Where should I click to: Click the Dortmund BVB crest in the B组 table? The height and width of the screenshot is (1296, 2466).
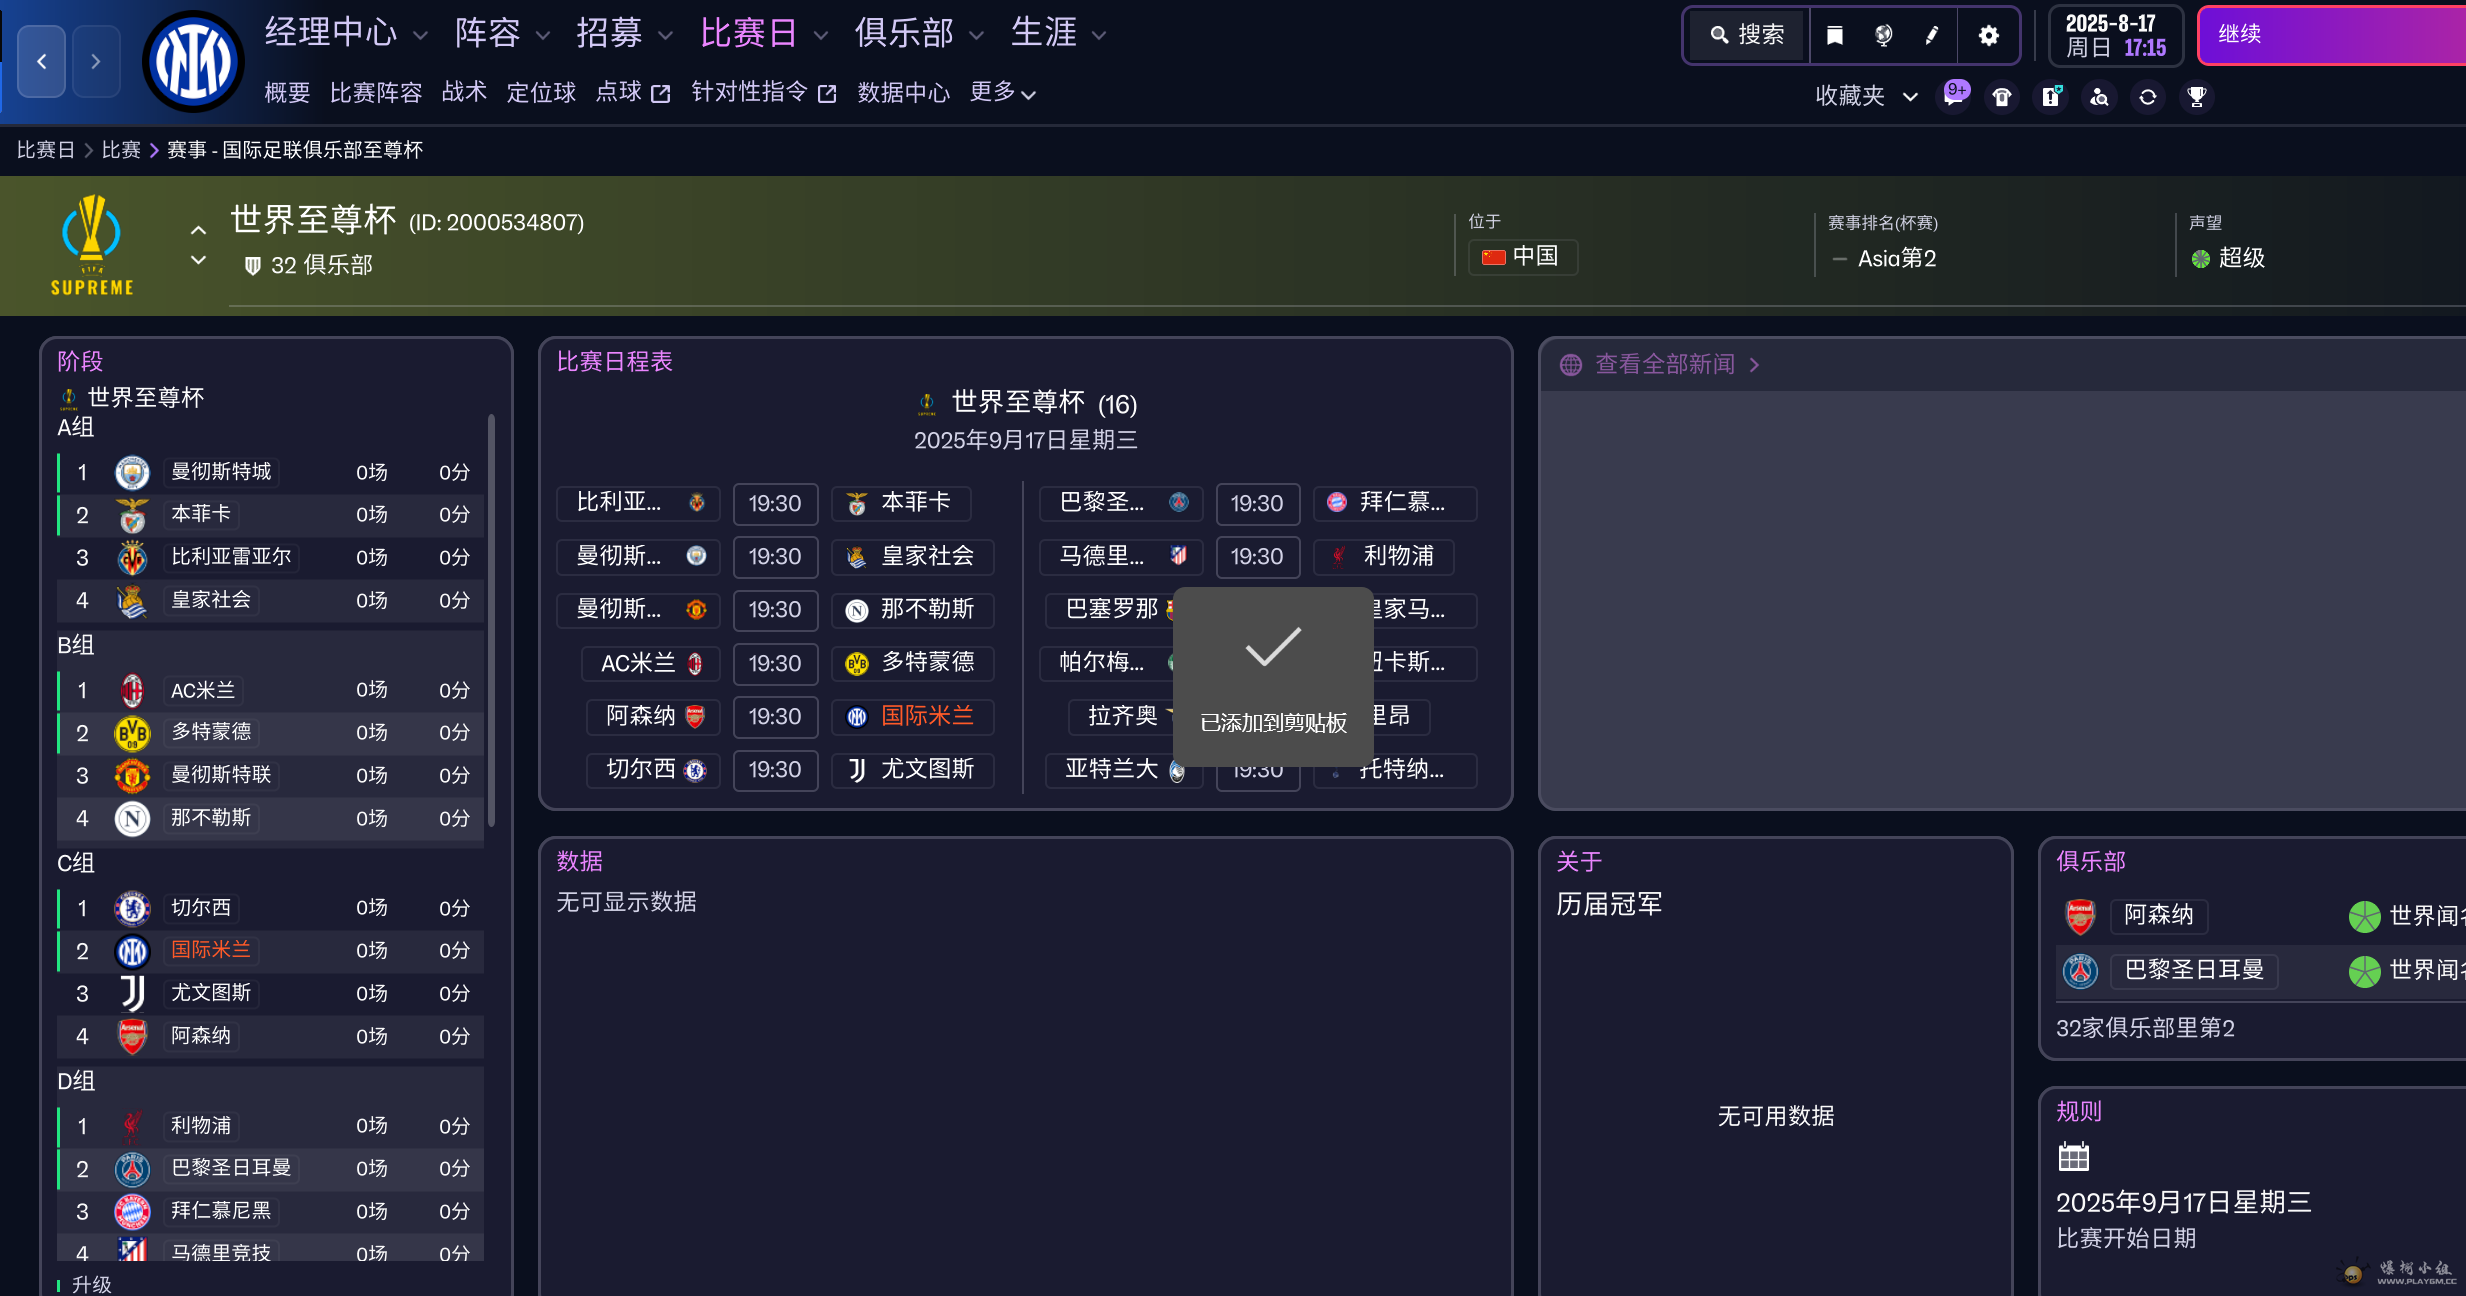[132, 733]
